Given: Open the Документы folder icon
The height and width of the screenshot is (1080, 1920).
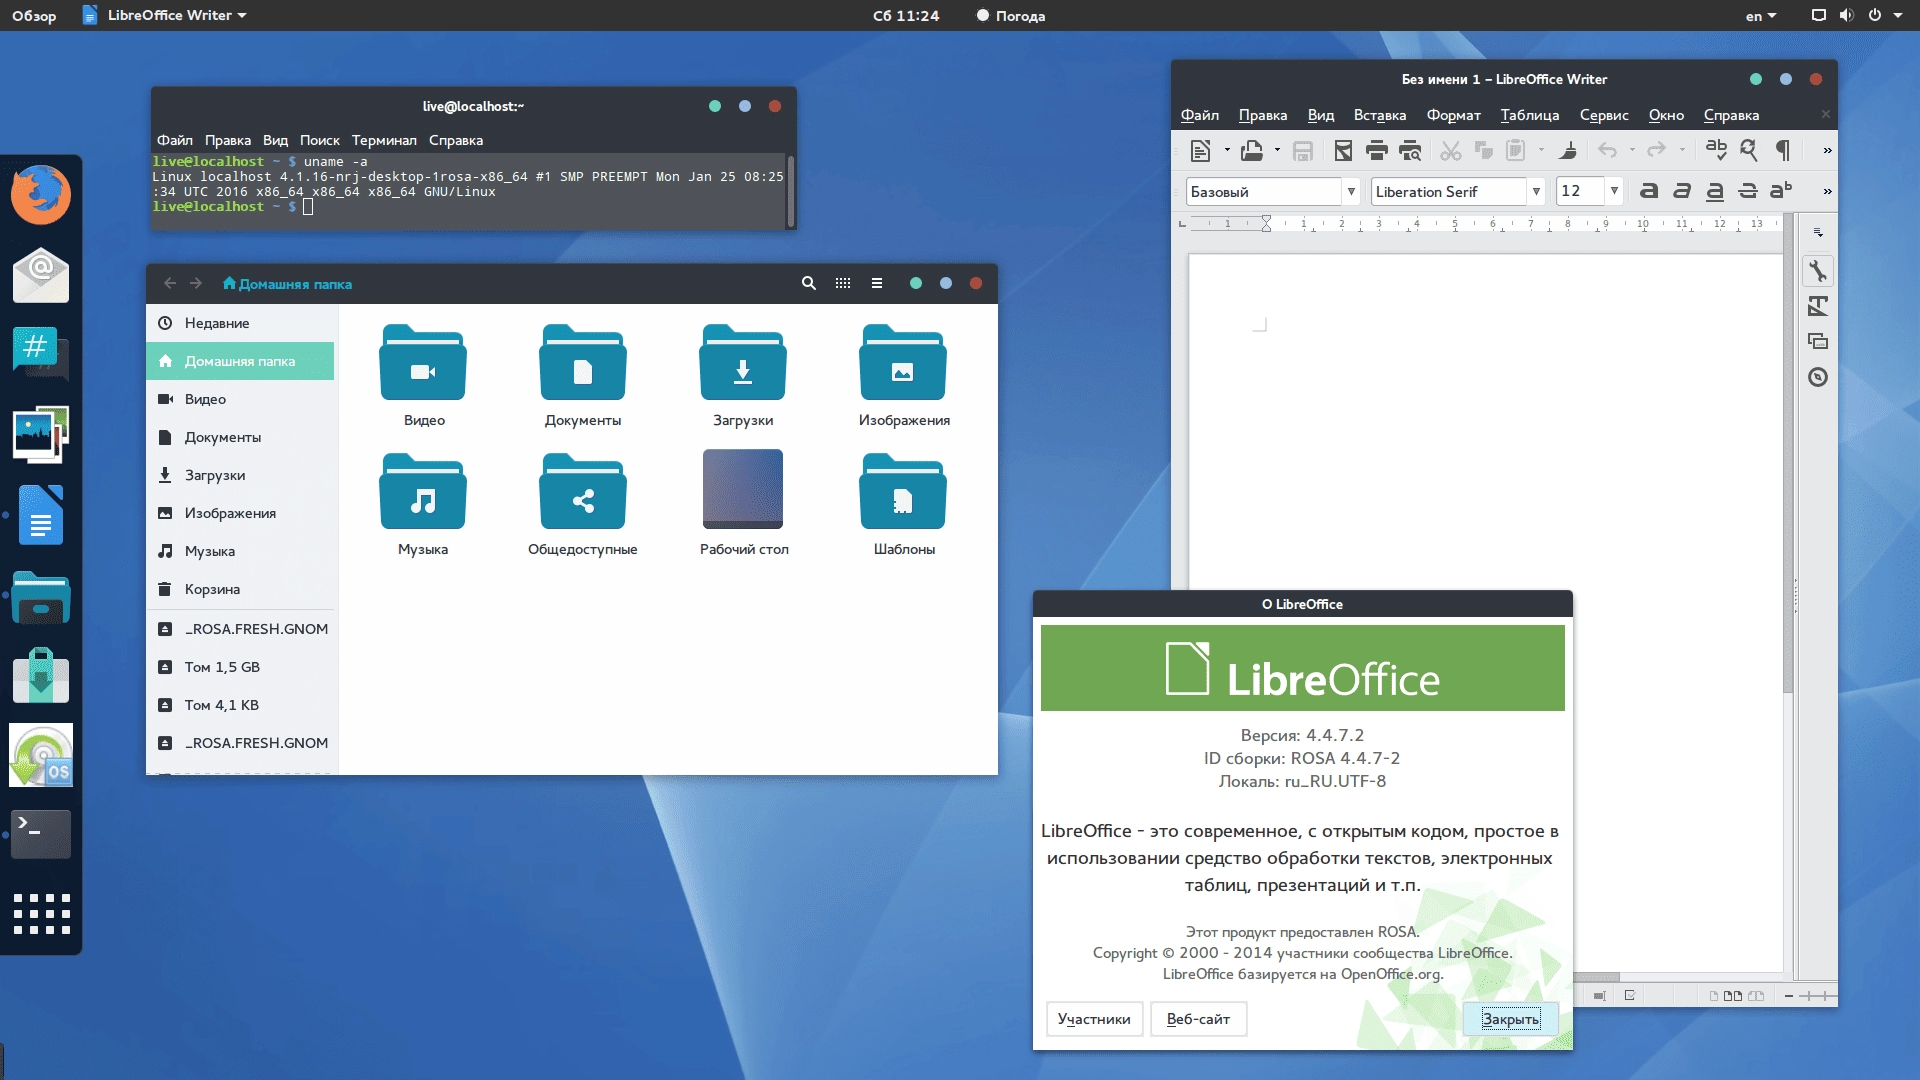Looking at the screenshot, I should (583, 363).
